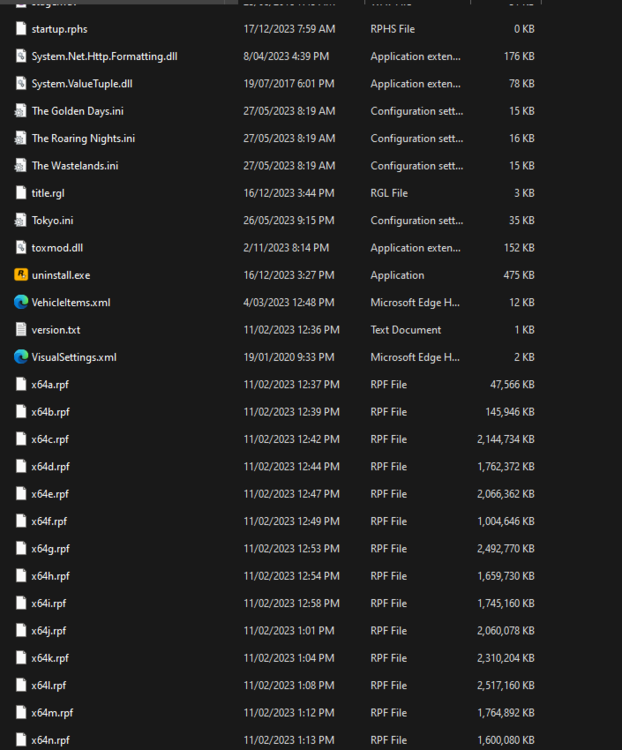Click the Edge icon of VehicleItems.xml

pyautogui.click(x=21, y=302)
